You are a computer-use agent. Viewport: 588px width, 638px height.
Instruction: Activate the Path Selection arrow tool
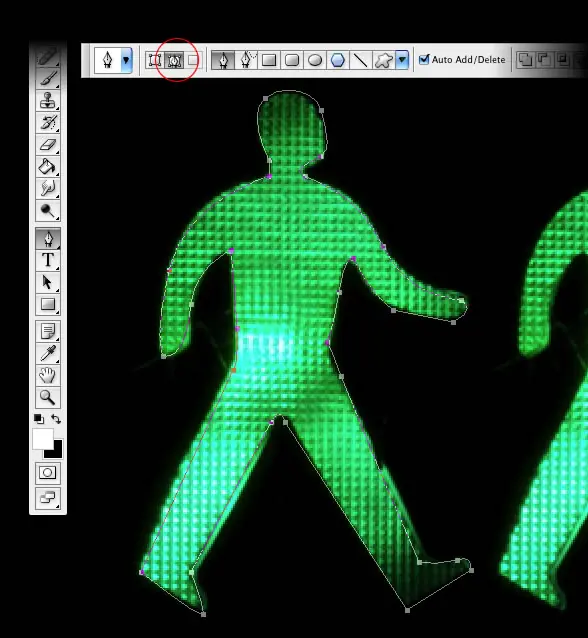pyautogui.click(x=48, y=282)
